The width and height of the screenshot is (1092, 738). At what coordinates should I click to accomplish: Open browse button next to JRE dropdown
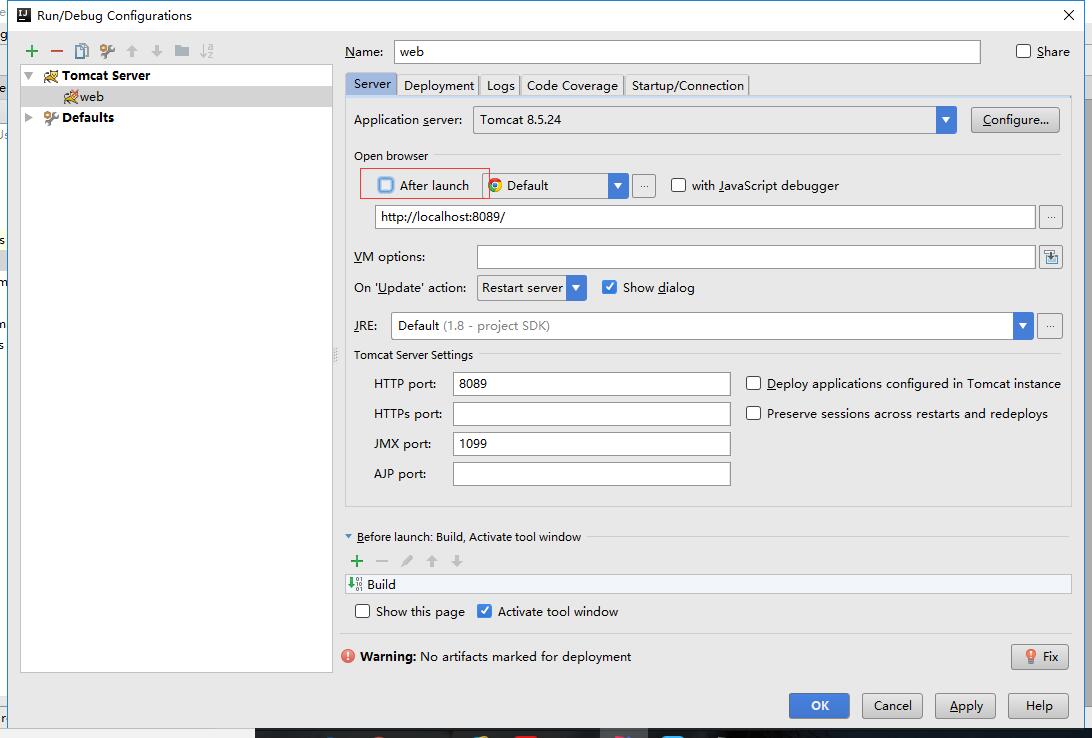point(1050,326)
